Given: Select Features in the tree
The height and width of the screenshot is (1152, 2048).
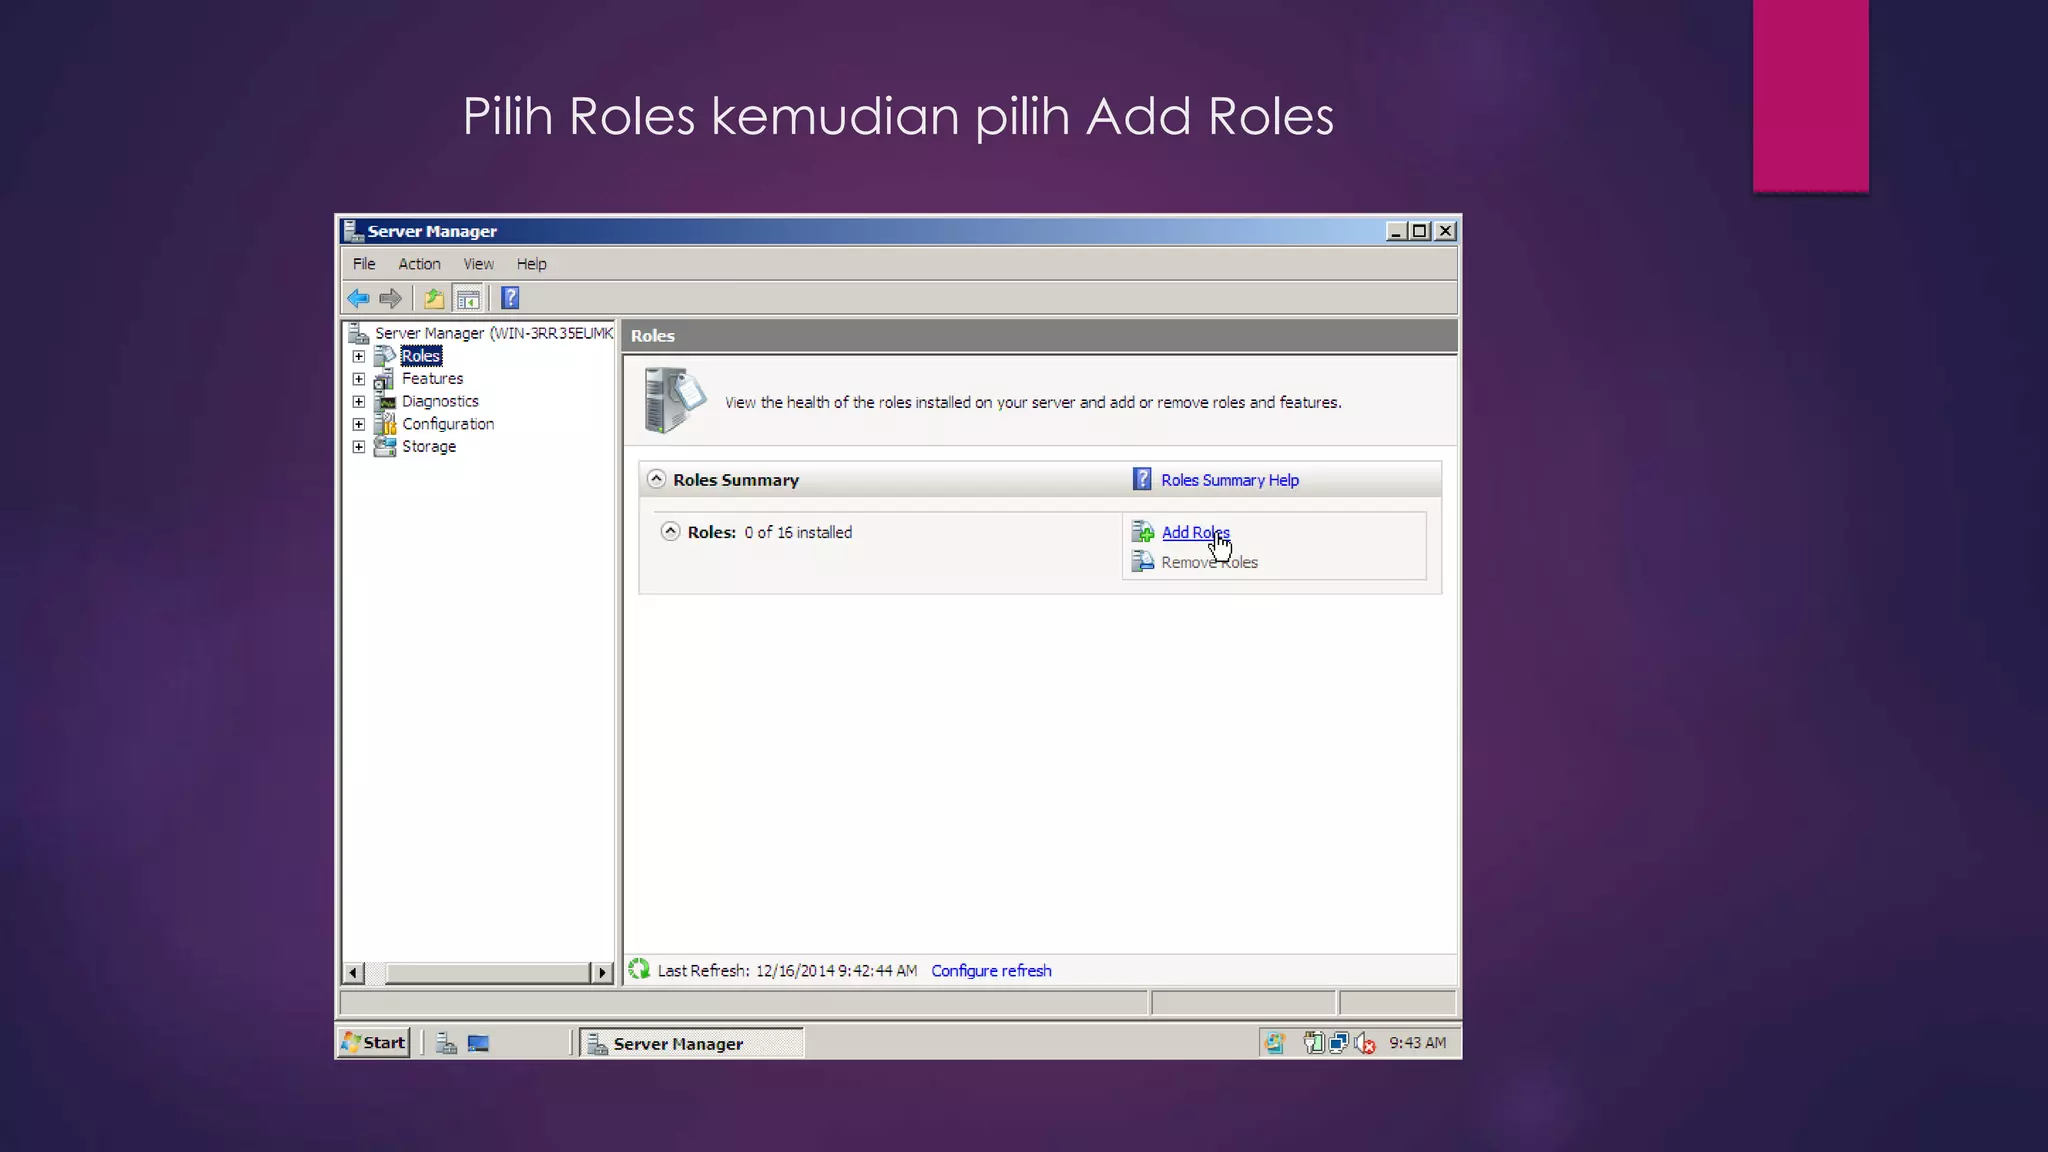Looking at the screenshot, I should 432,379.
